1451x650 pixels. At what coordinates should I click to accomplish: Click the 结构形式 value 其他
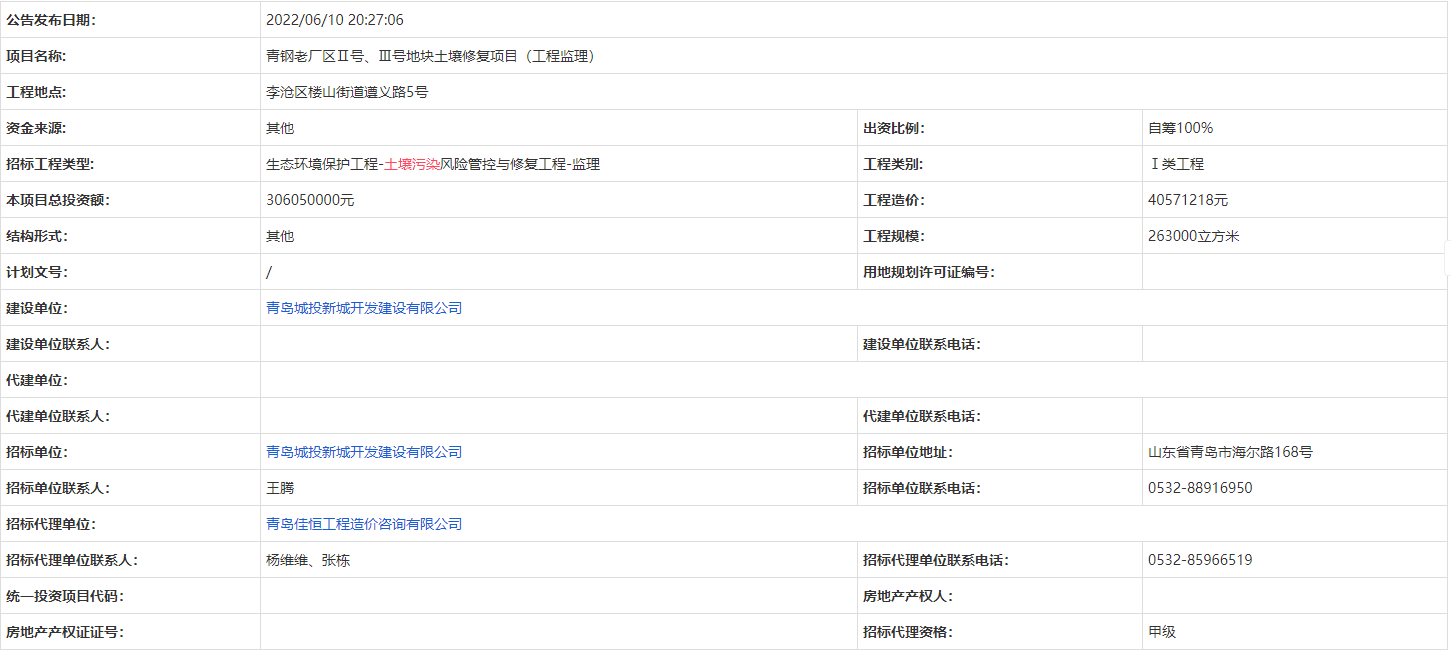click(x=280, y=236)
